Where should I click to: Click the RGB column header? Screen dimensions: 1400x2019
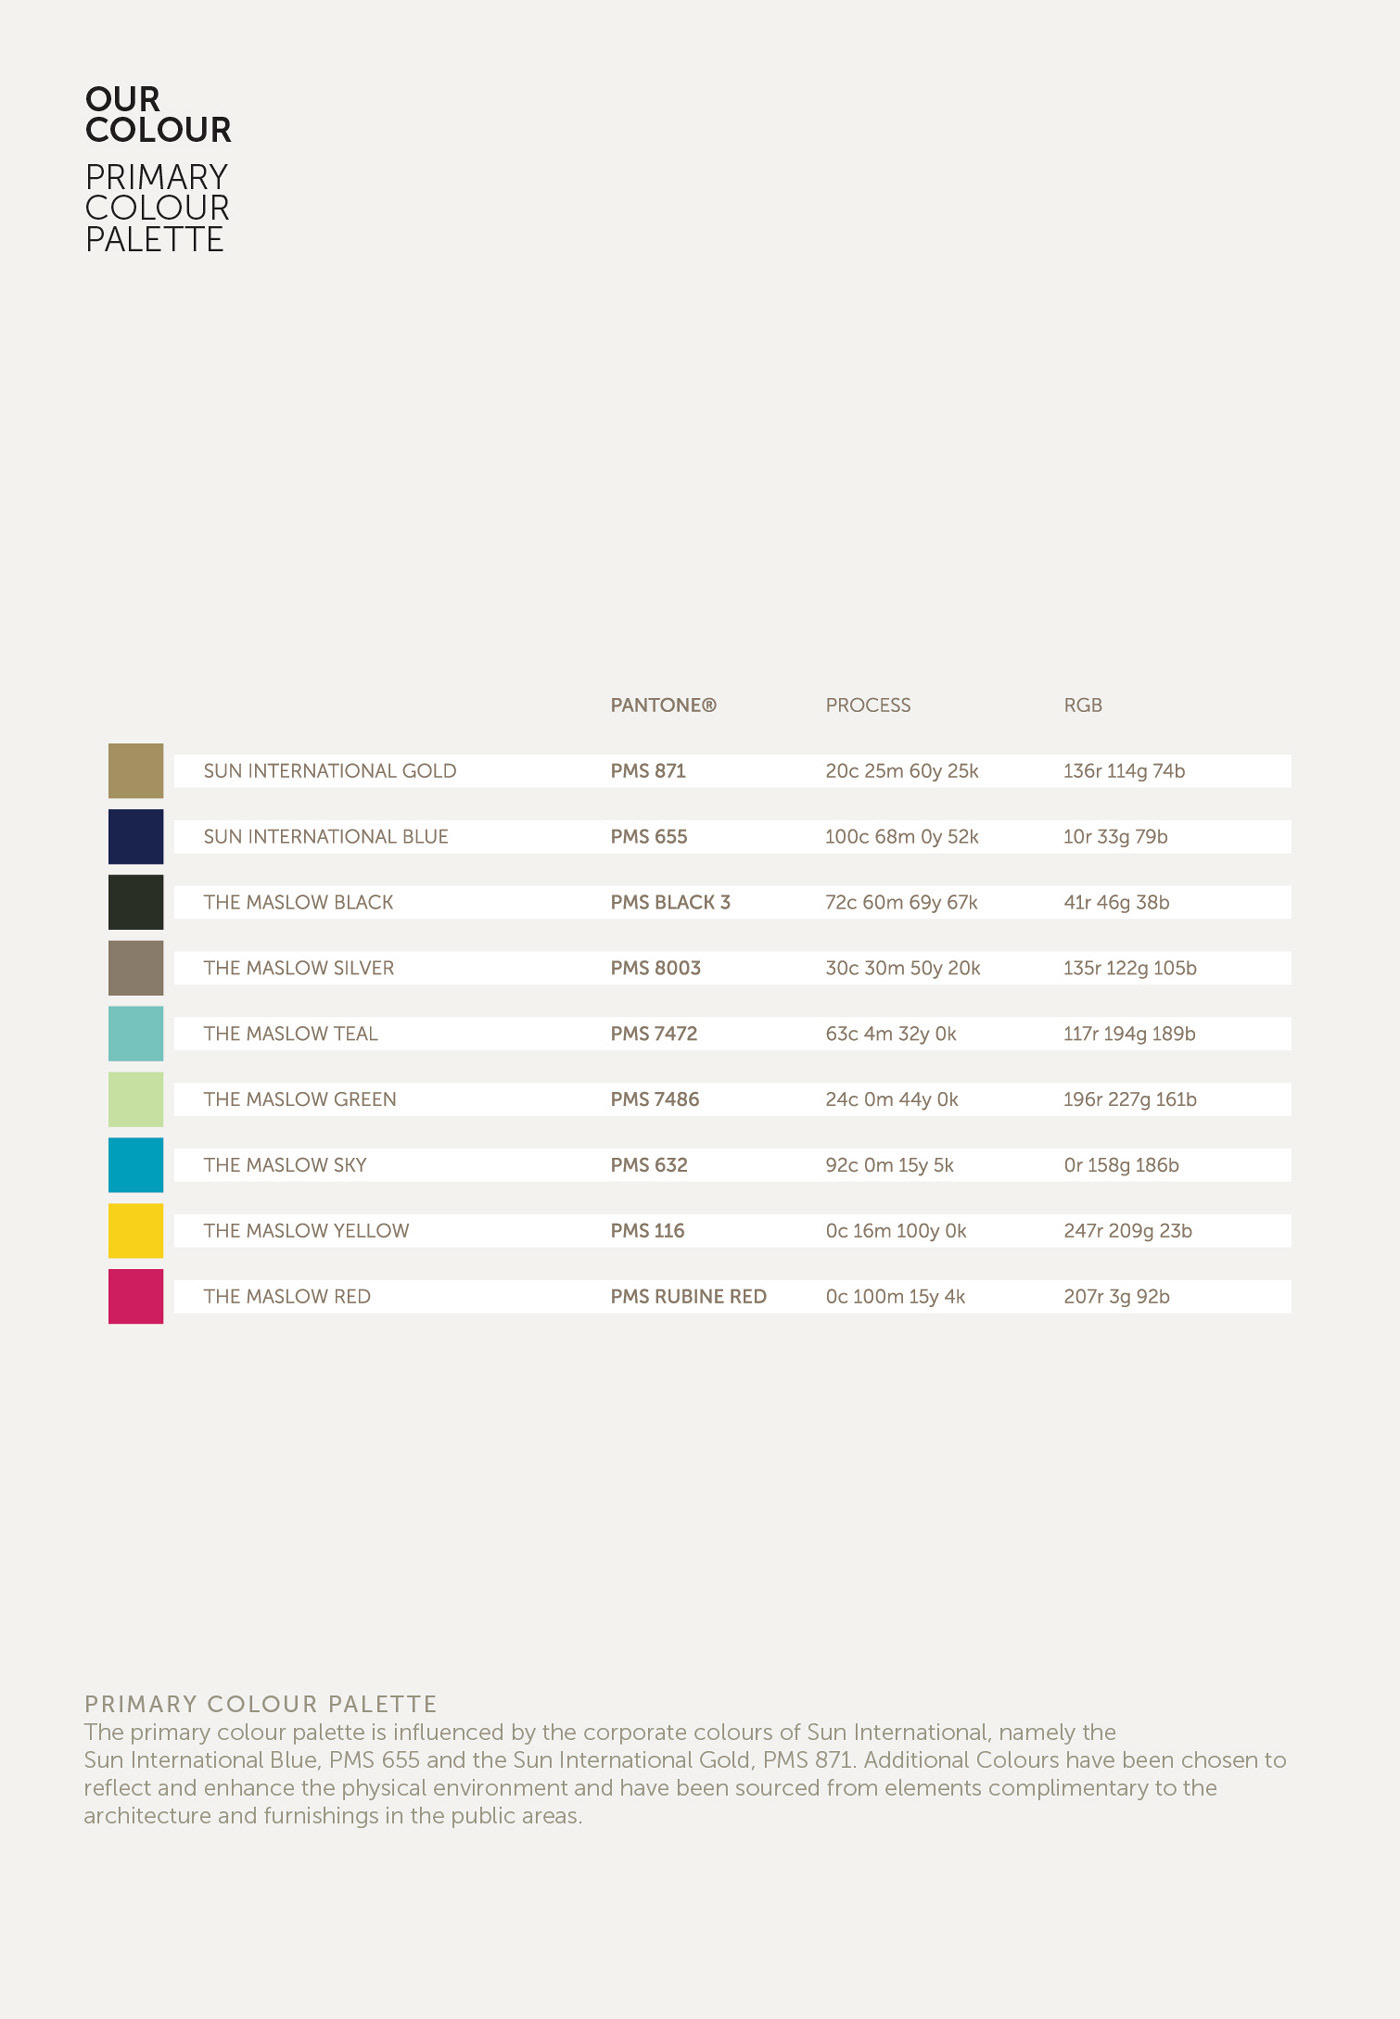pos(1083,705)
